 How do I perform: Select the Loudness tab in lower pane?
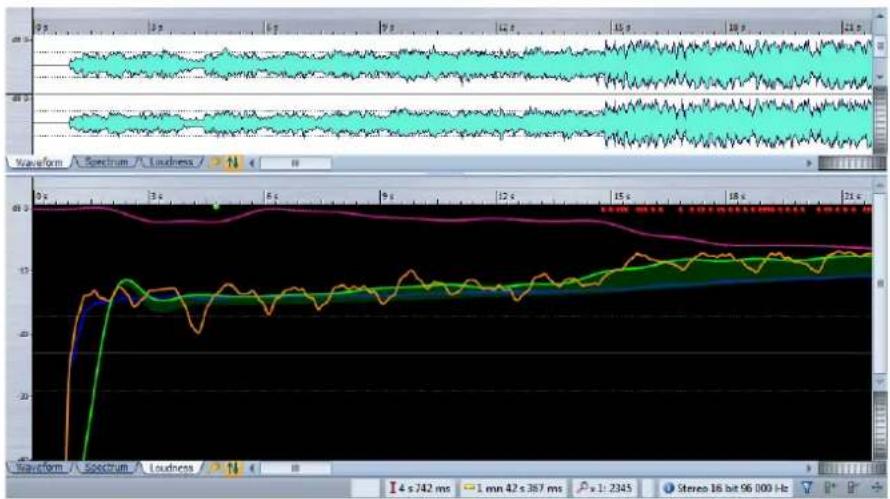coord(171,468)
